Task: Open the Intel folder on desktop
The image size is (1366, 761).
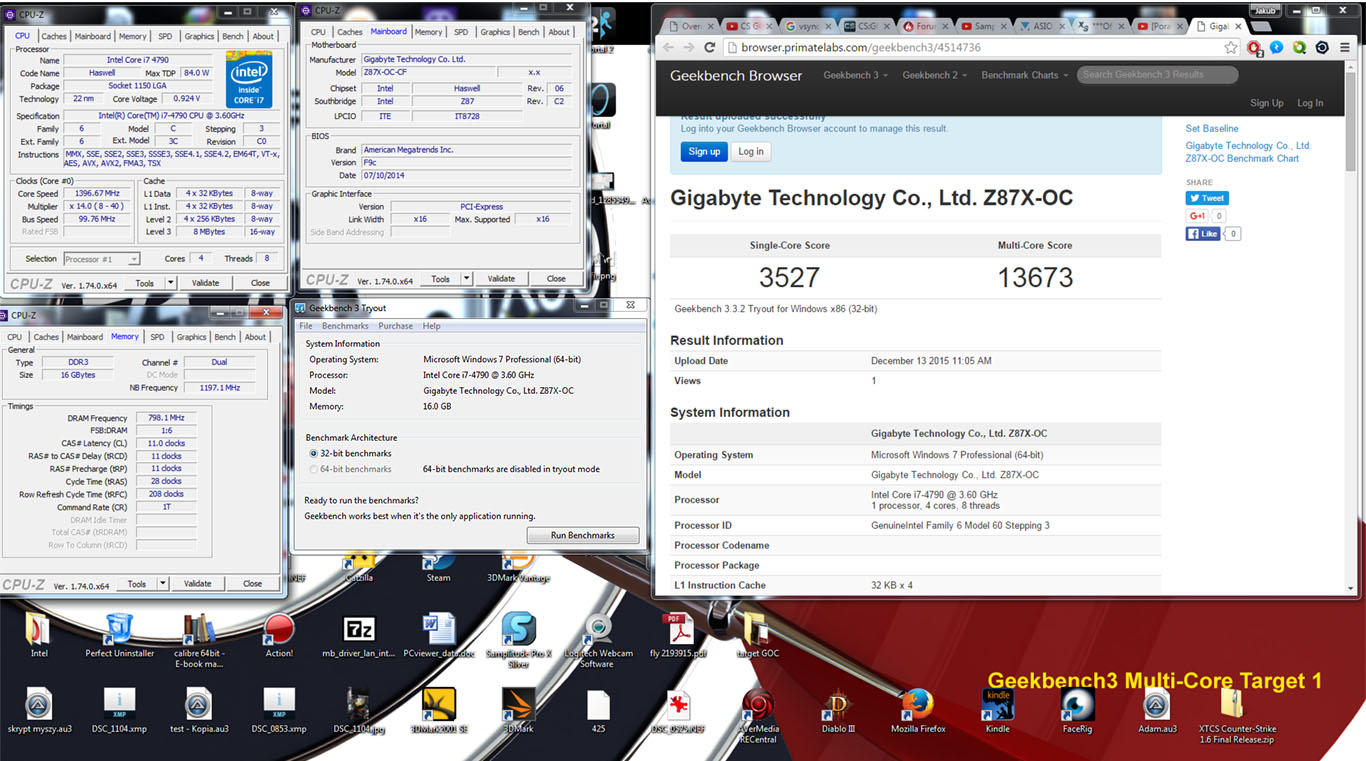Action: [x=38, y=634]
